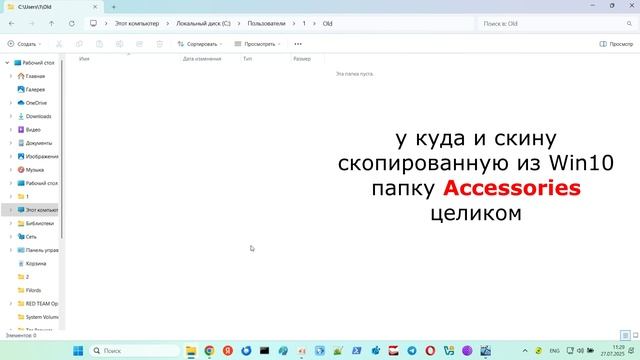Click the taskbar Поиск search box

135,351
